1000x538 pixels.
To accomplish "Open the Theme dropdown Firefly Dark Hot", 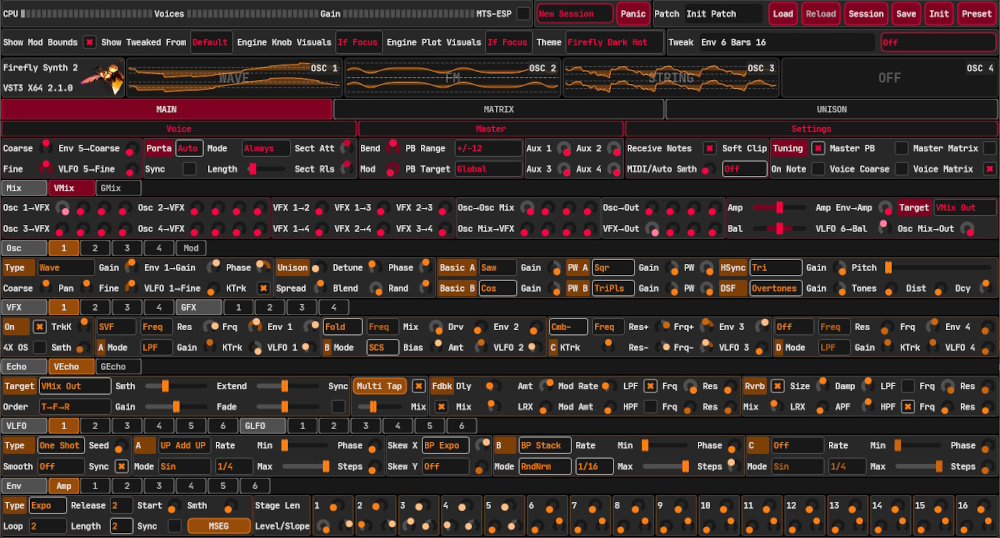I will click(614, 42).
